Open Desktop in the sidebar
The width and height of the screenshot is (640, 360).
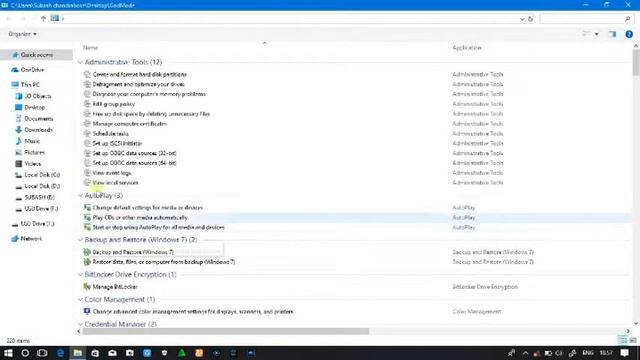pyautogui.click(x=34, y=107)
